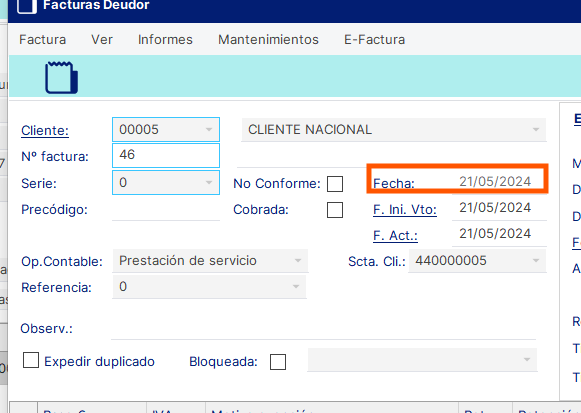This screenshot has width=581, height=413.
Task: Open the Mantenimientos menu
Action: click(x=268, y=39)
